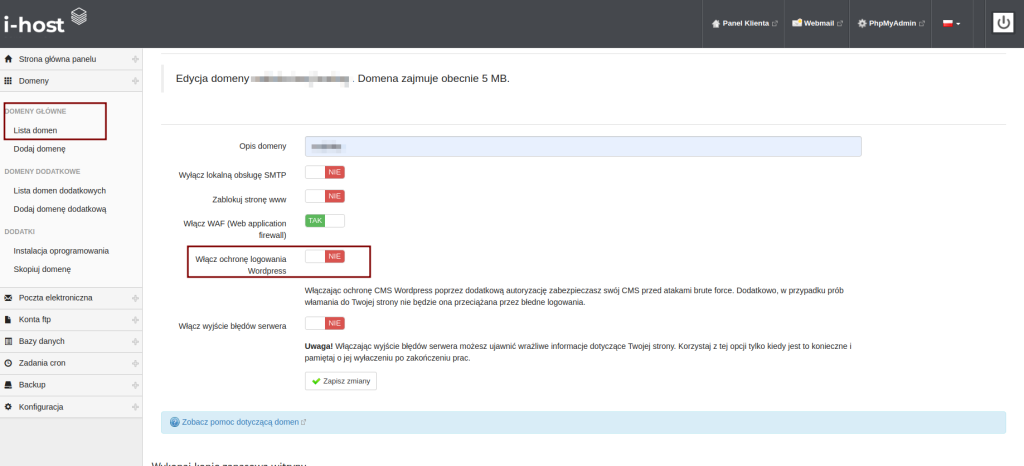The height and width of the screenshot is (466, 1024).
Task: Enable Wordpress login protection toggle
Action: pos(325,257)
